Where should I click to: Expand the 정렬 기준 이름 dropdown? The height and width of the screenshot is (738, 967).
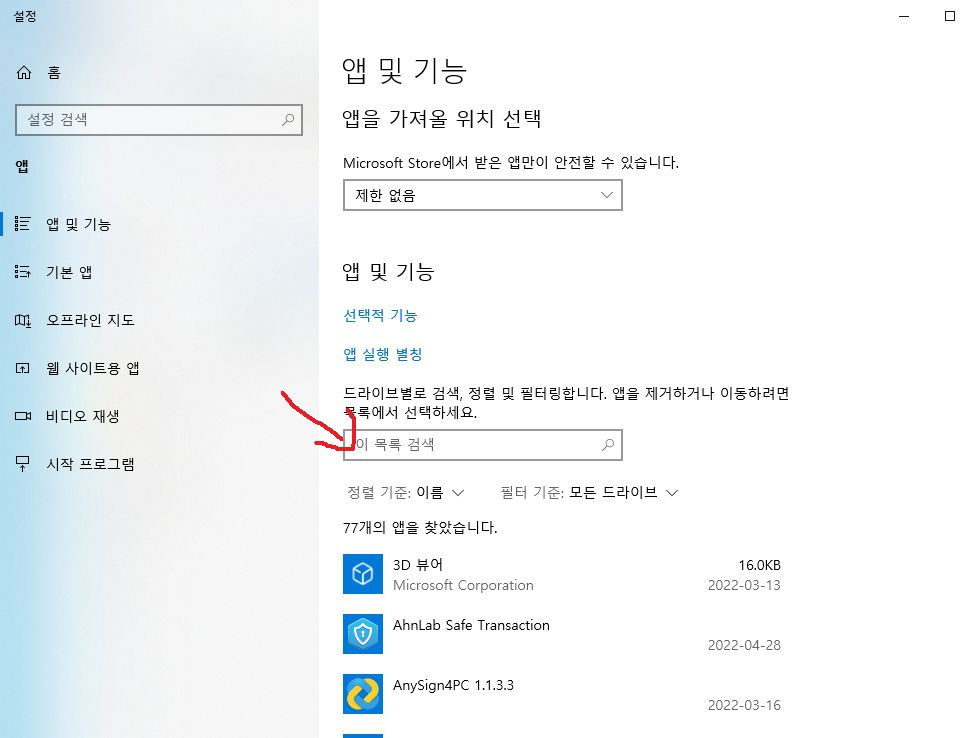tap(406, 492)
